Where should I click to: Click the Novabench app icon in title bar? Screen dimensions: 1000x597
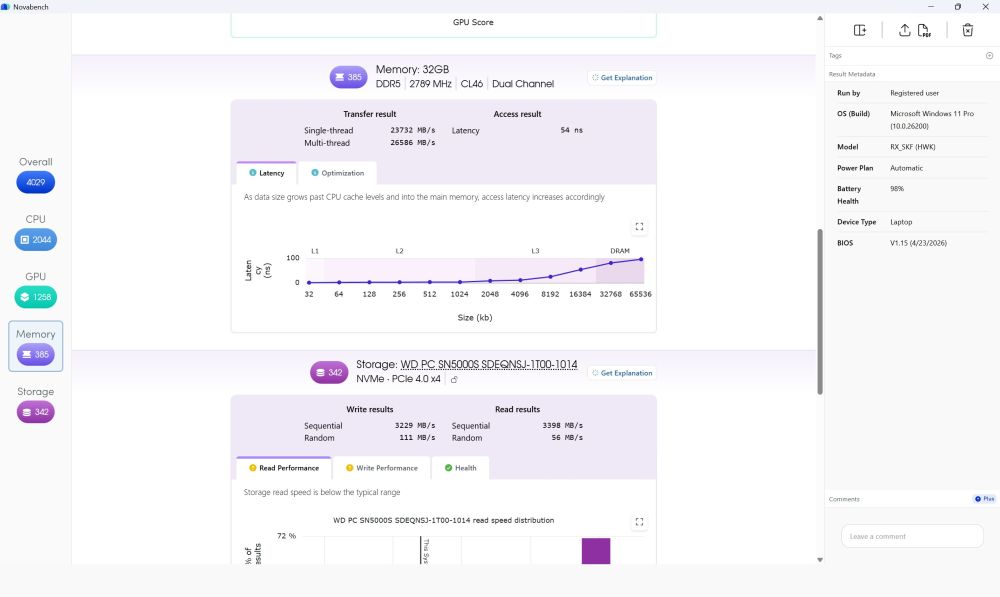coord(6,6)
